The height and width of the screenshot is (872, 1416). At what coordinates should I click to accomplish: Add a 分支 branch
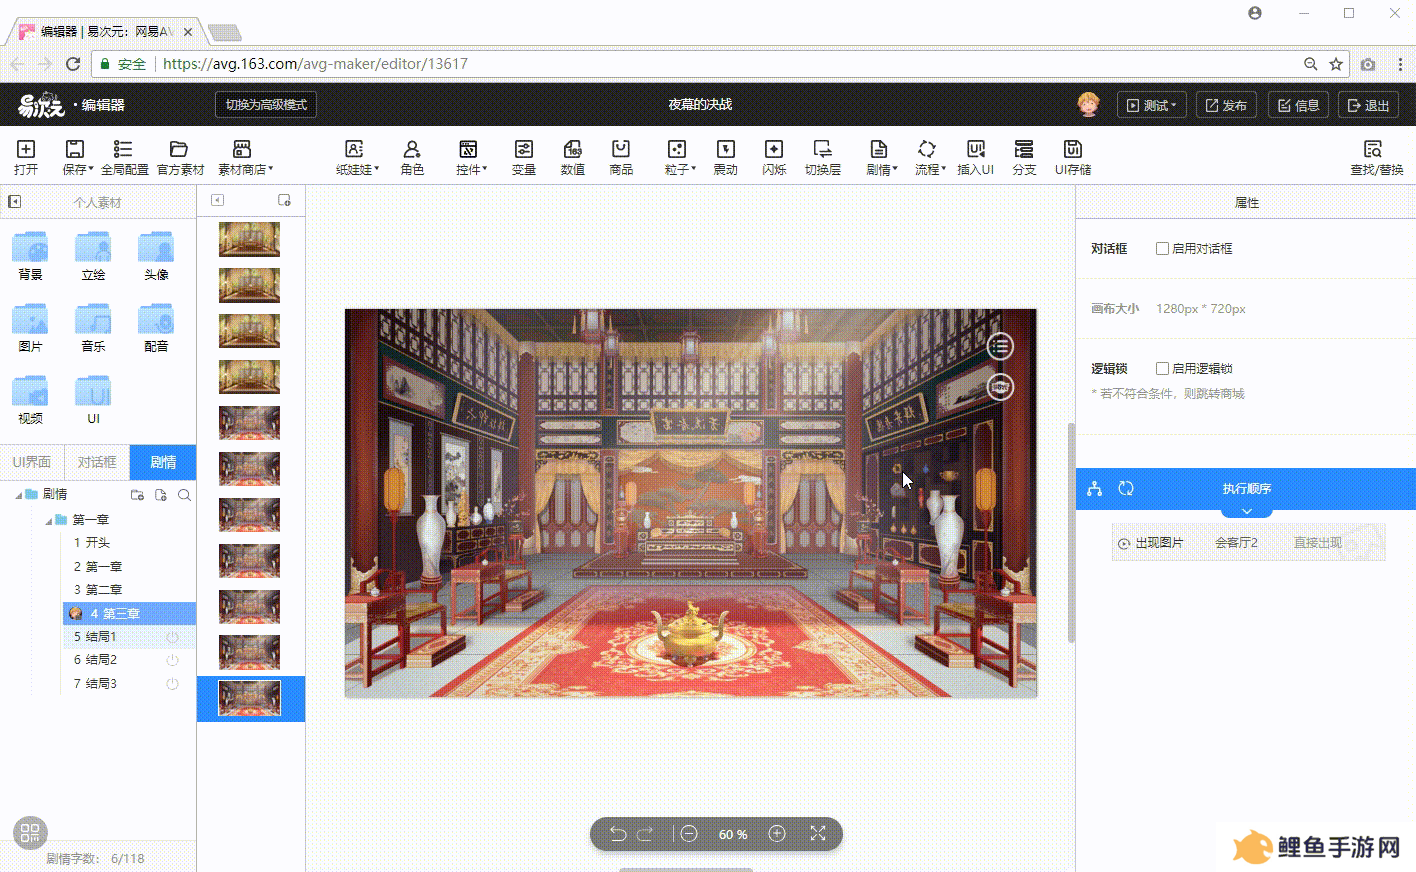coord(1024,157)
